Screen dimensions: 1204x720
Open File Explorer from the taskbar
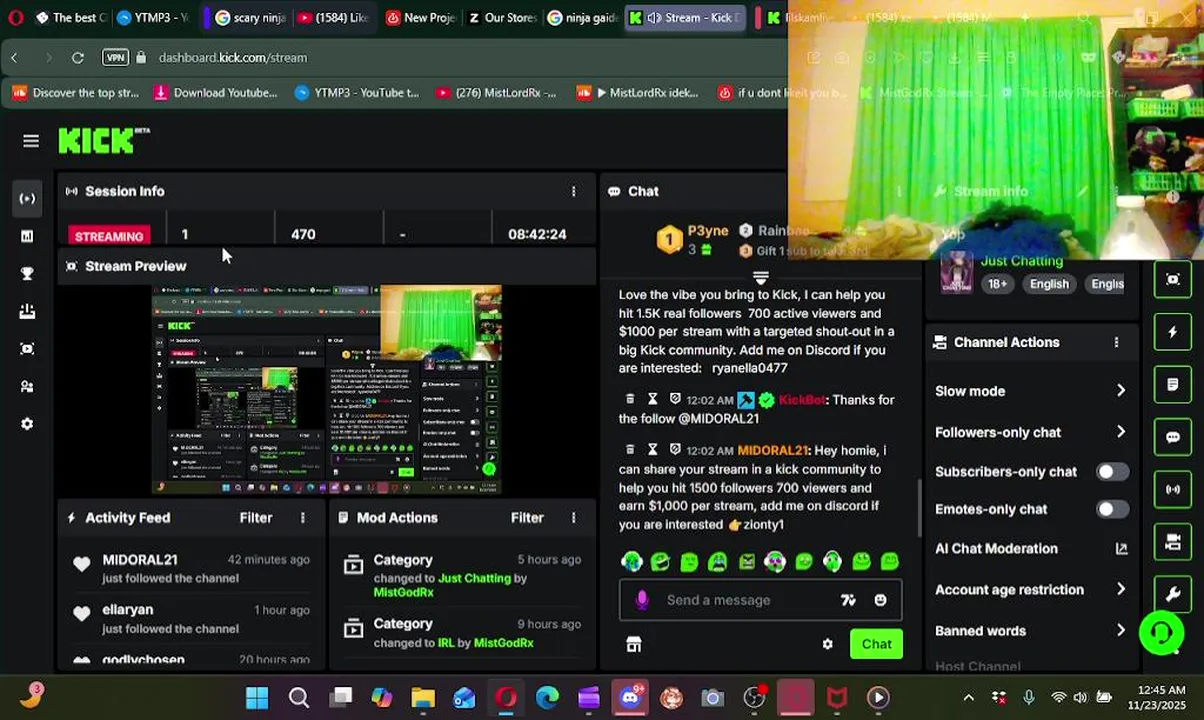(423, 698)
